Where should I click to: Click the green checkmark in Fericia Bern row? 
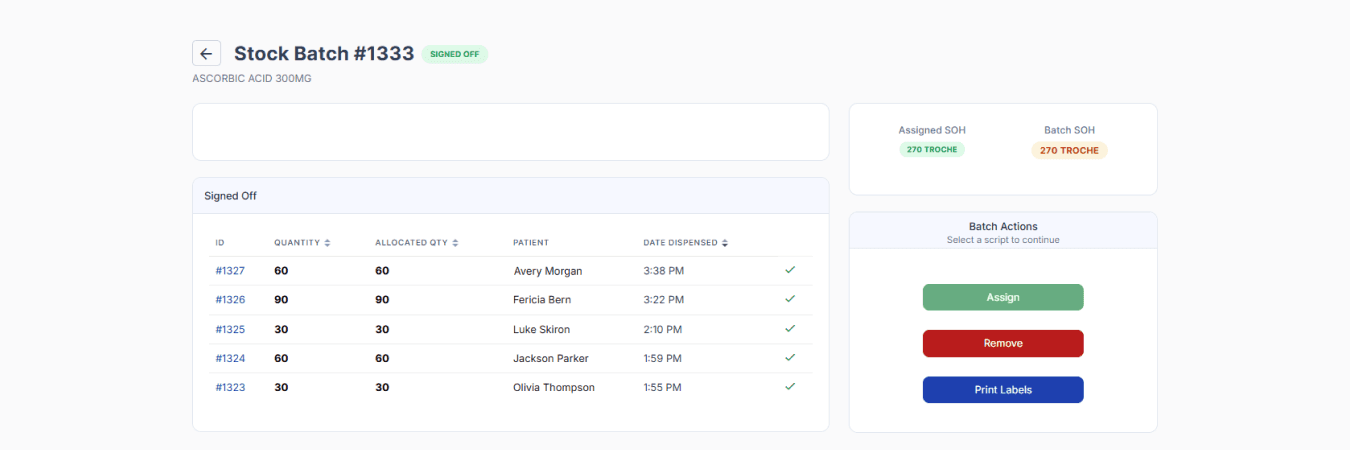790,299
